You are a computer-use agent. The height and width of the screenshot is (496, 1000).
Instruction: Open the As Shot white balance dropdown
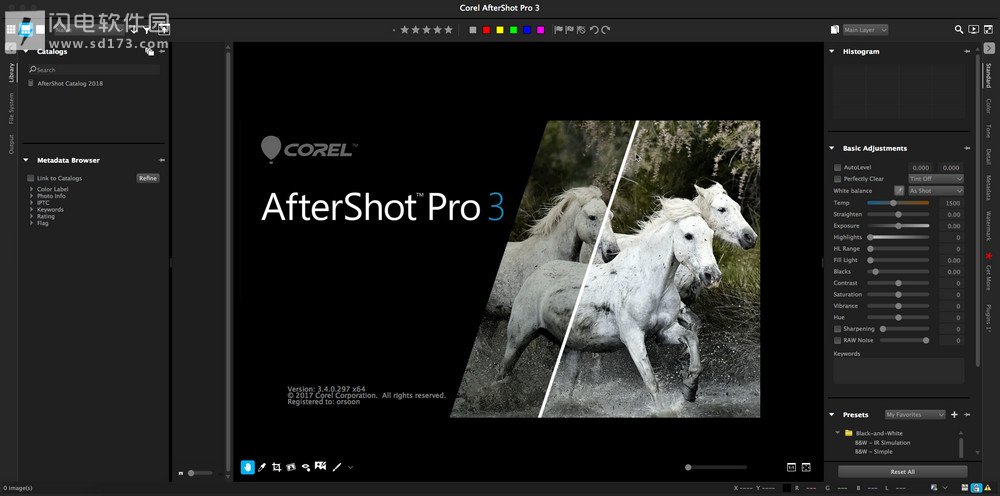[936, 191]
